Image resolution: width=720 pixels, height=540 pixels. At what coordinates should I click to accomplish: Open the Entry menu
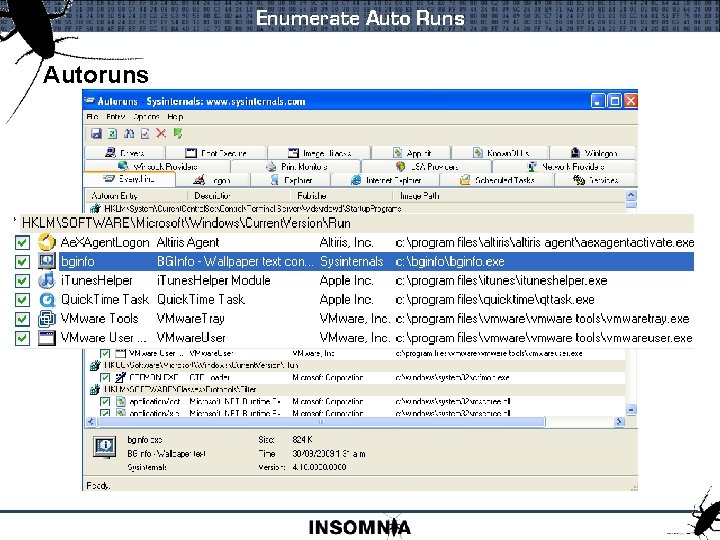[115, 117]
